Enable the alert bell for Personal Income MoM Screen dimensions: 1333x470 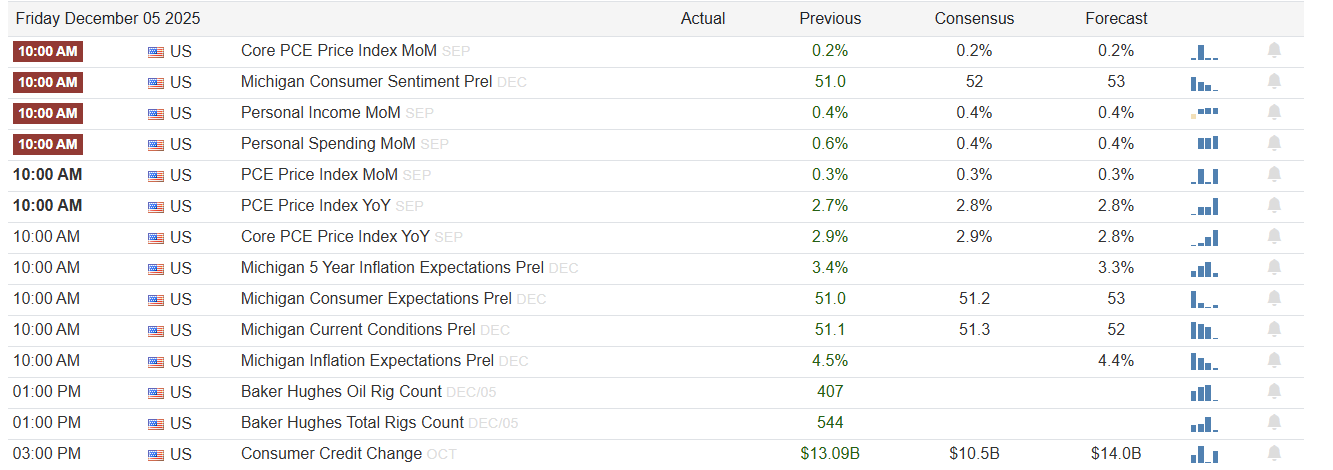[1274, 113]
